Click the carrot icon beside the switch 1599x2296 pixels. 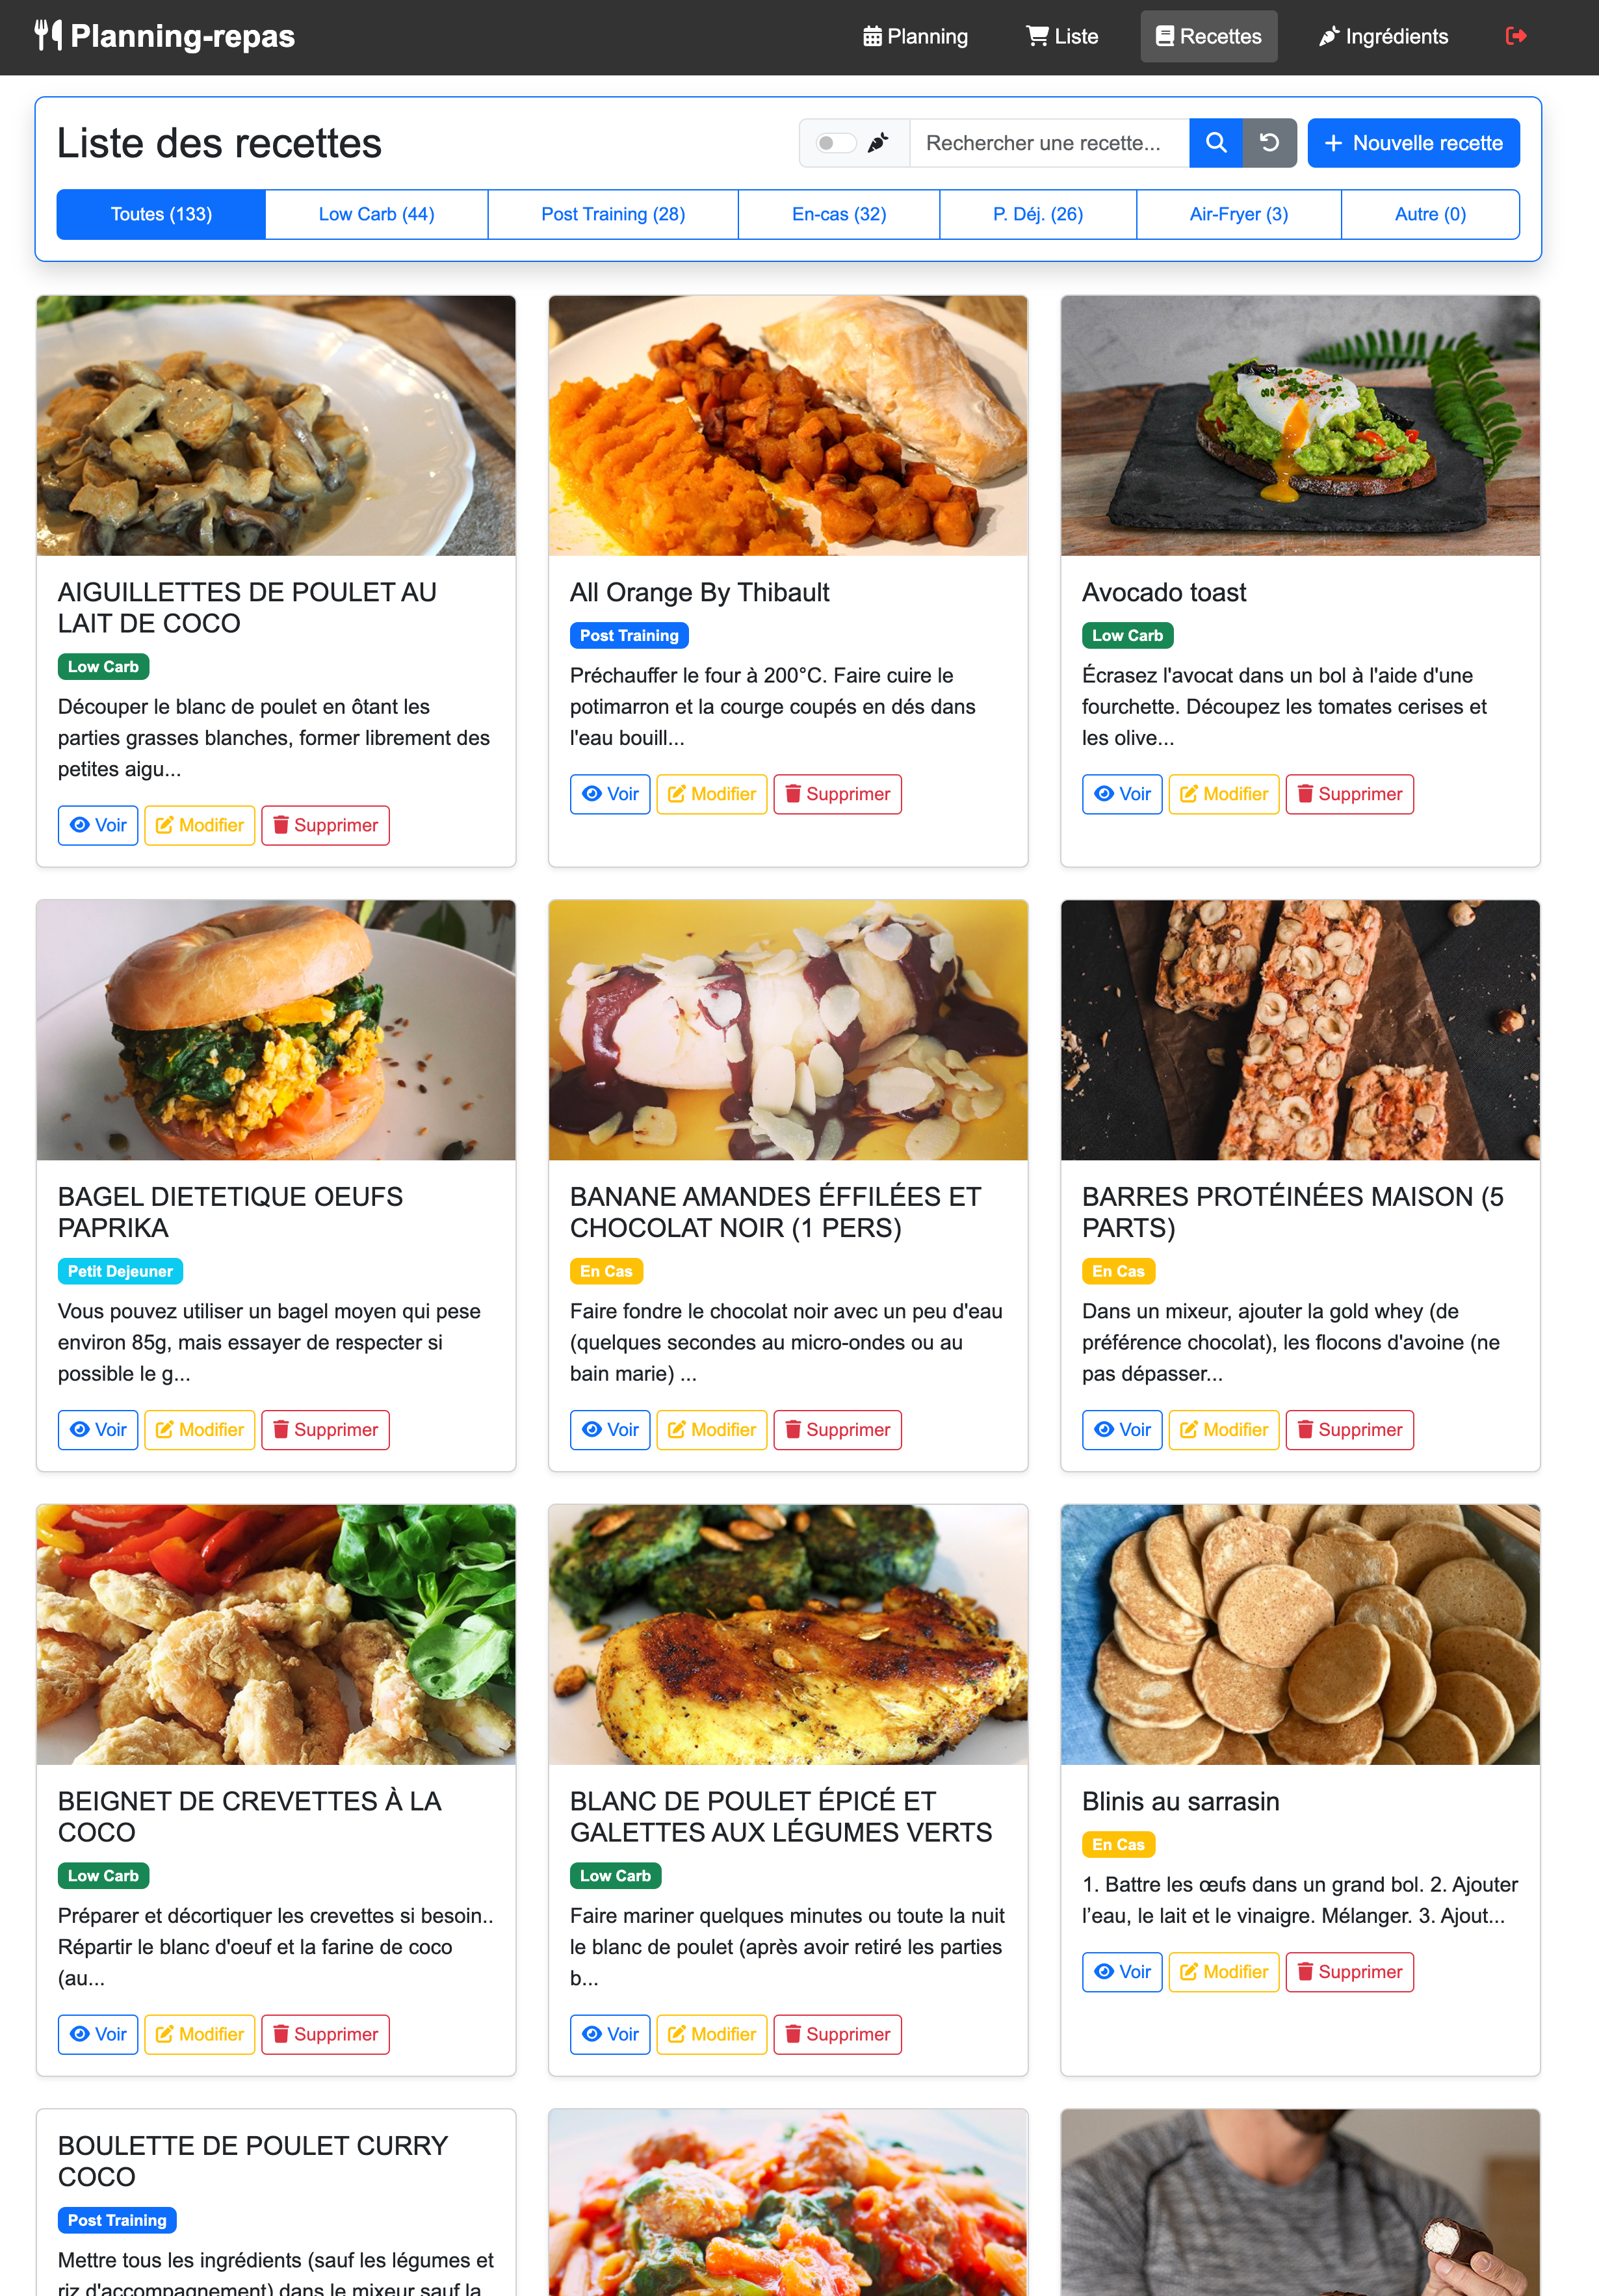click(x=878, y=143)
